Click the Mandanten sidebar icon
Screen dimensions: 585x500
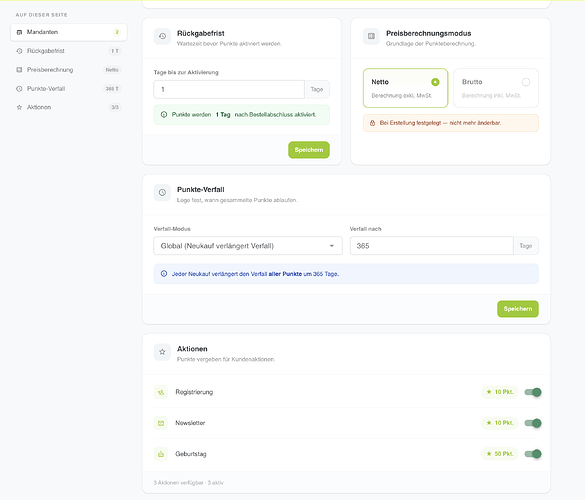click(19, 32)
